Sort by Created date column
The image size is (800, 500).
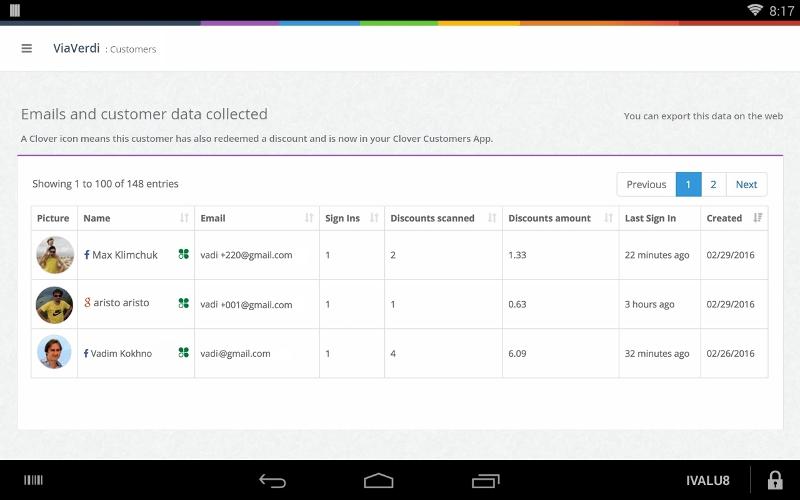coord(733,218)
